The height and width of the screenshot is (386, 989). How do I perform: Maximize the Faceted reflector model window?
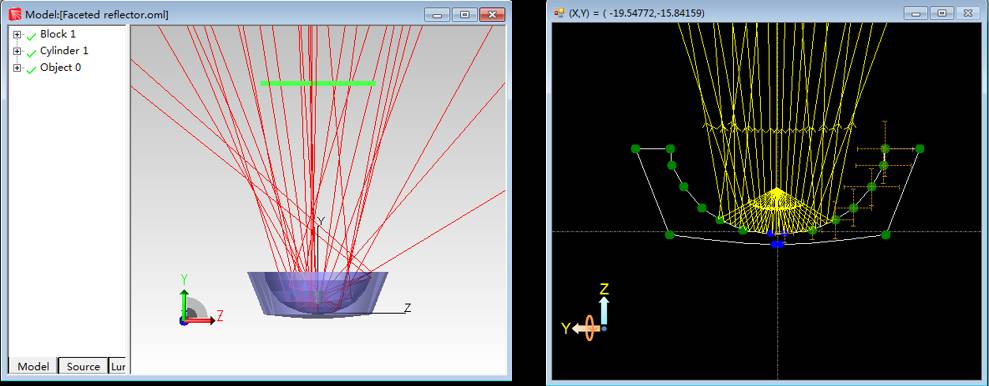click(x=465, y=14)
